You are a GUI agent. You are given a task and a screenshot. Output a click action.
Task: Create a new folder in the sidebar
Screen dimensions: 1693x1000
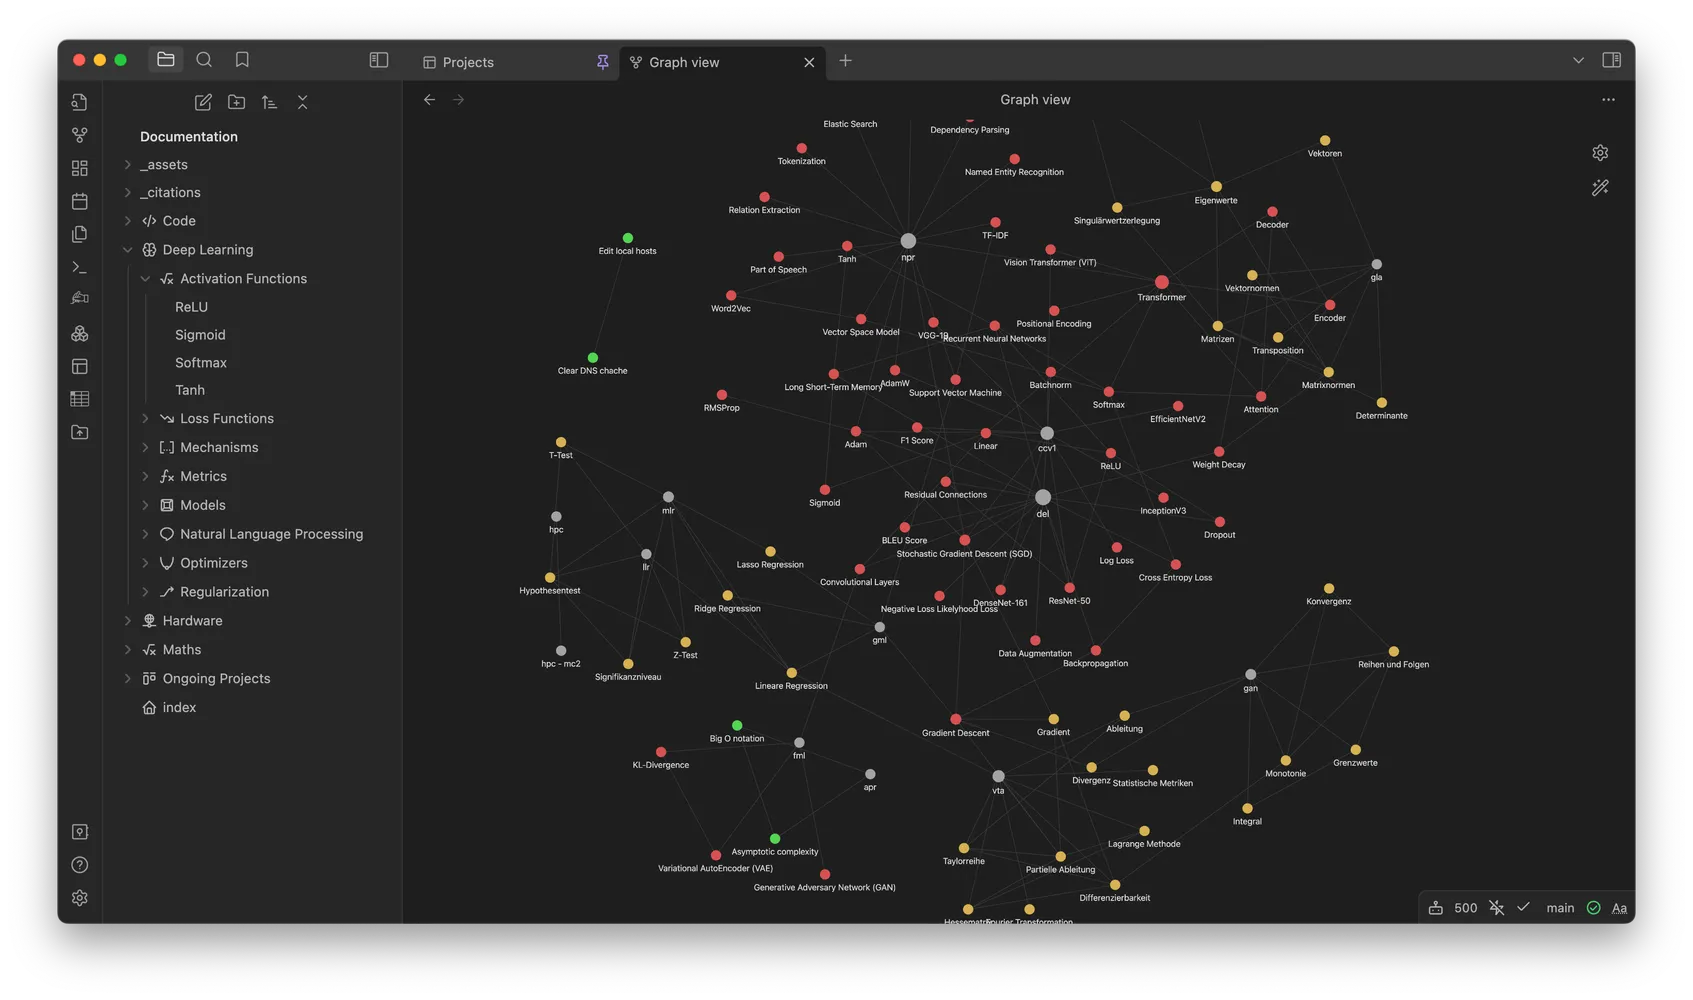[x=237, y=101]
